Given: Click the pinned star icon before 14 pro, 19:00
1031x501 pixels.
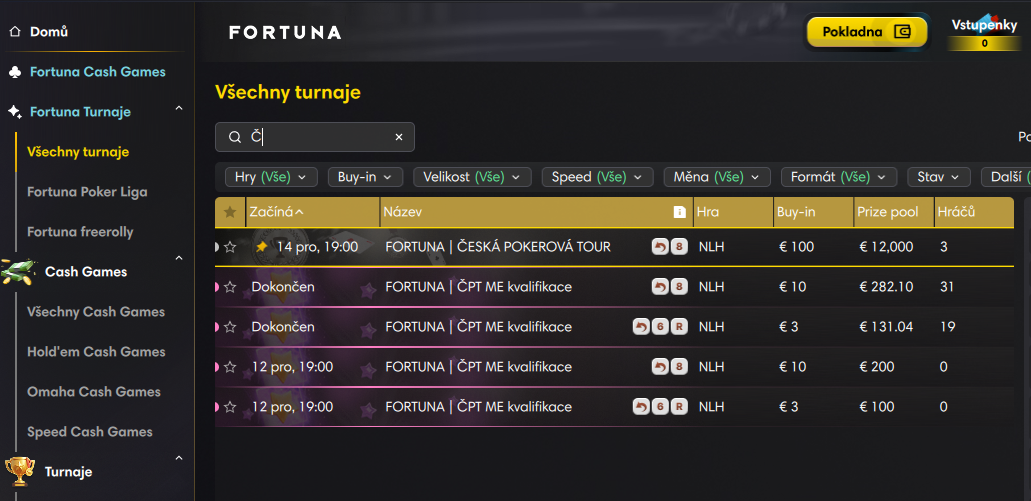Looking at the screenshot, I should point(262,247).
